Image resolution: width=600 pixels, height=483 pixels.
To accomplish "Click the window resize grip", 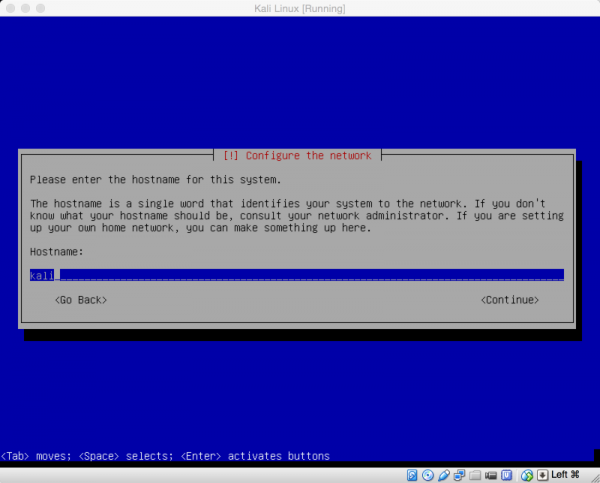I will [x=594, y=478].
